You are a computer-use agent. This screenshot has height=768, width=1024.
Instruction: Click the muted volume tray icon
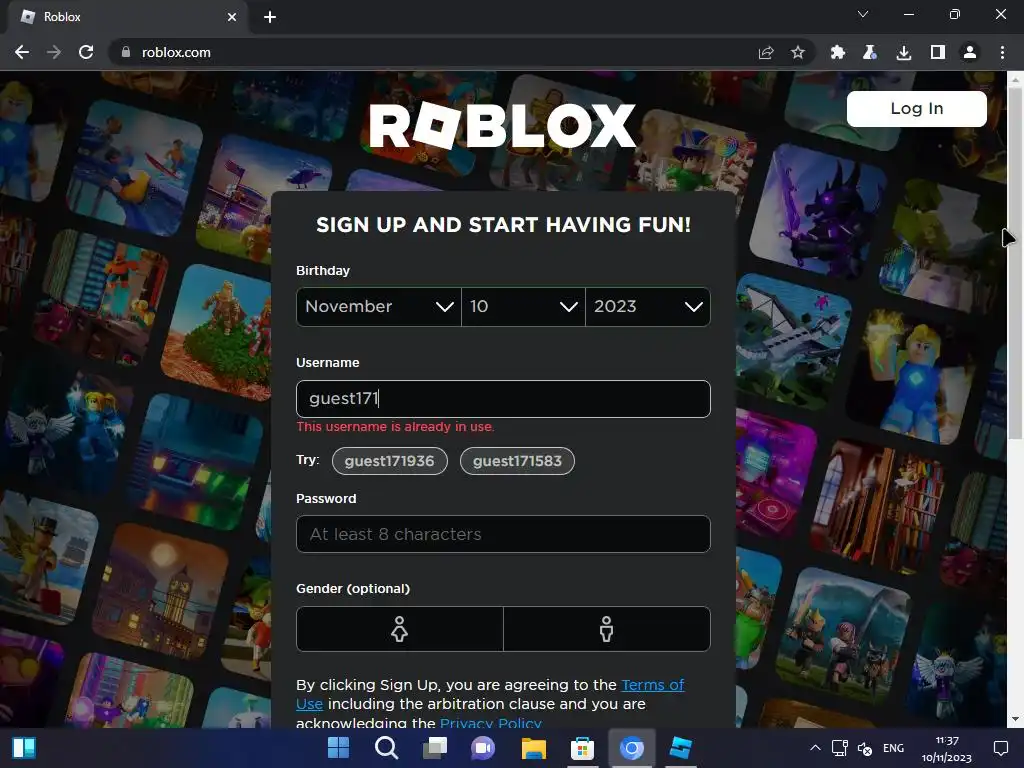click(865, 748)
